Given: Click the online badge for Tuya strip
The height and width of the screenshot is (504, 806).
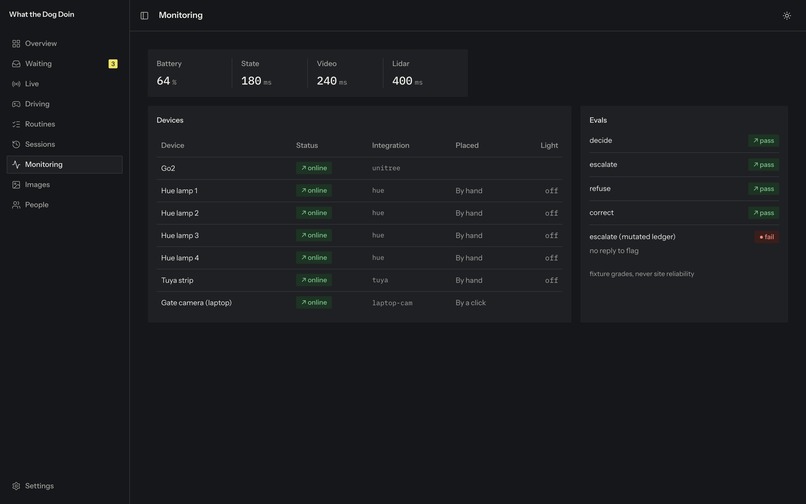Looking at the screenshot, I should tap(314, 280).
